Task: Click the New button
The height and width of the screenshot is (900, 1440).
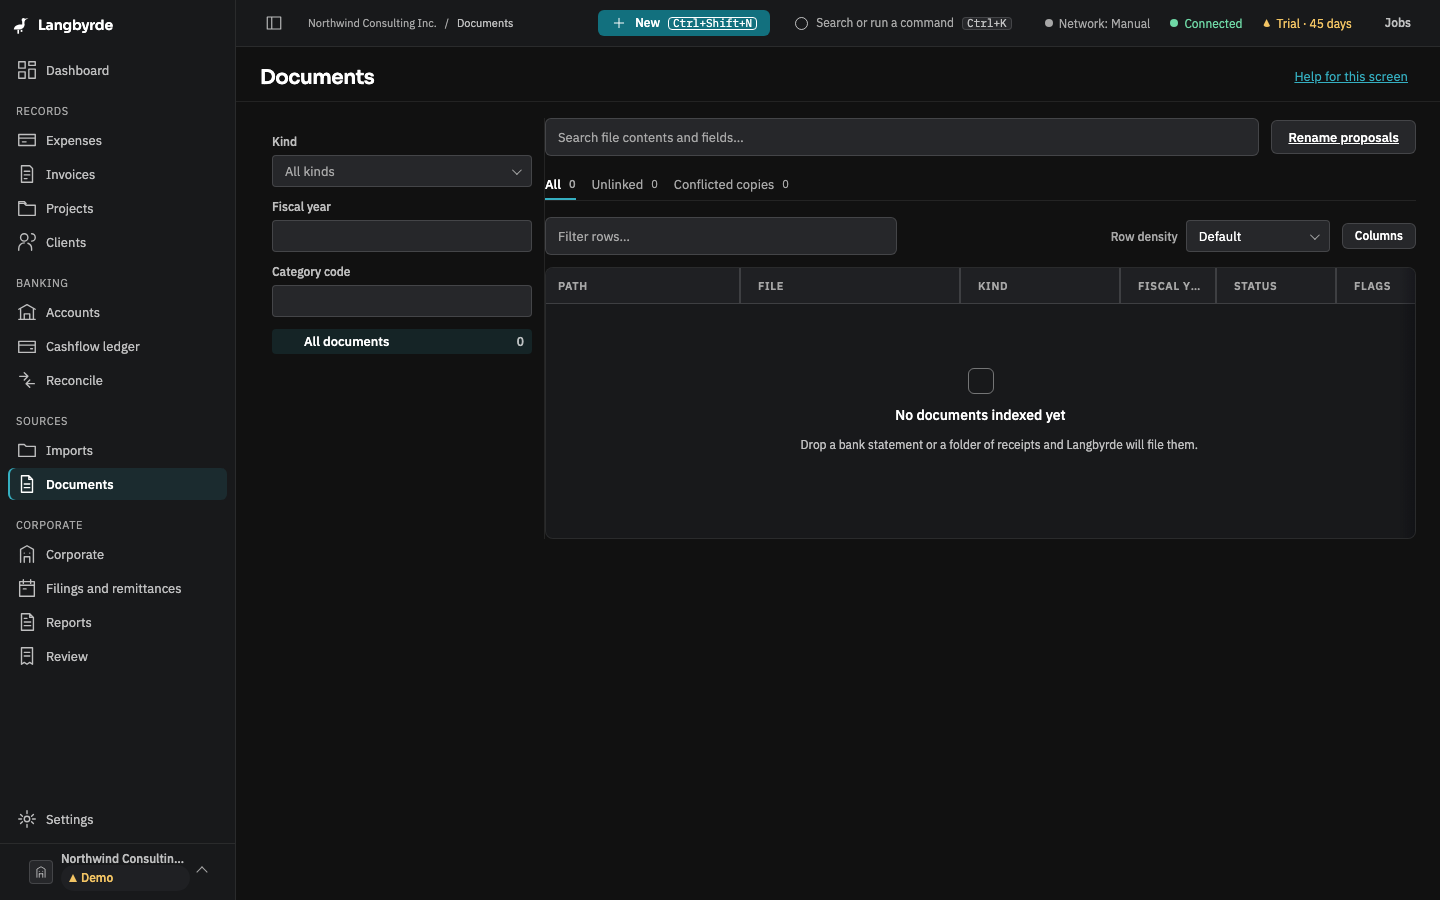Action: (x=684, y=23)
